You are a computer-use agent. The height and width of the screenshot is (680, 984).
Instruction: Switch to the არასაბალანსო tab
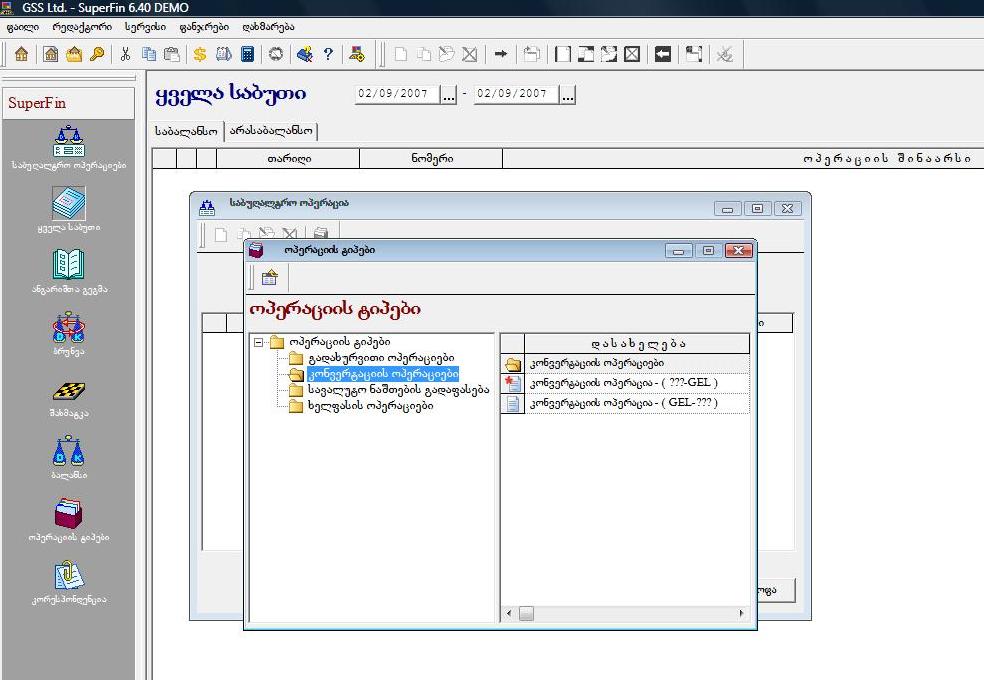272,130
